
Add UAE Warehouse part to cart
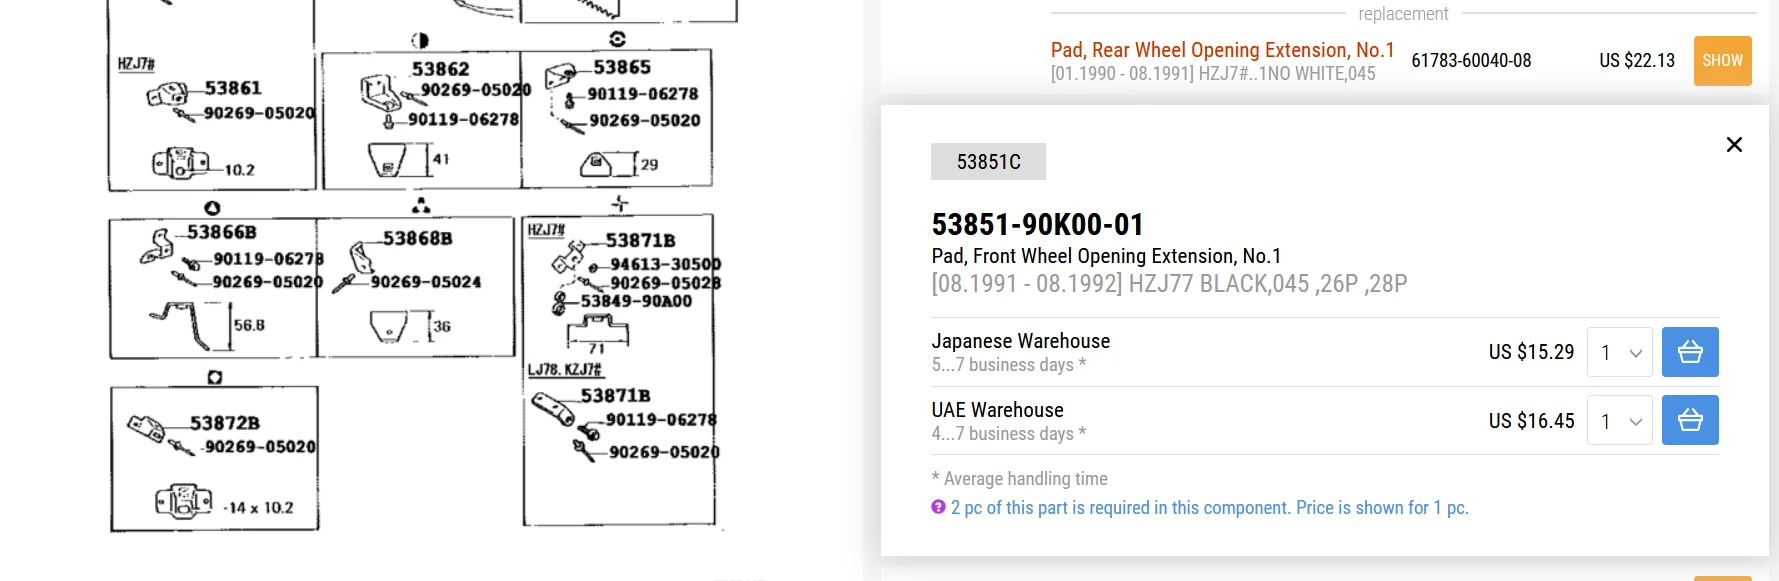pyautogui.click(x=1689, y=420)
